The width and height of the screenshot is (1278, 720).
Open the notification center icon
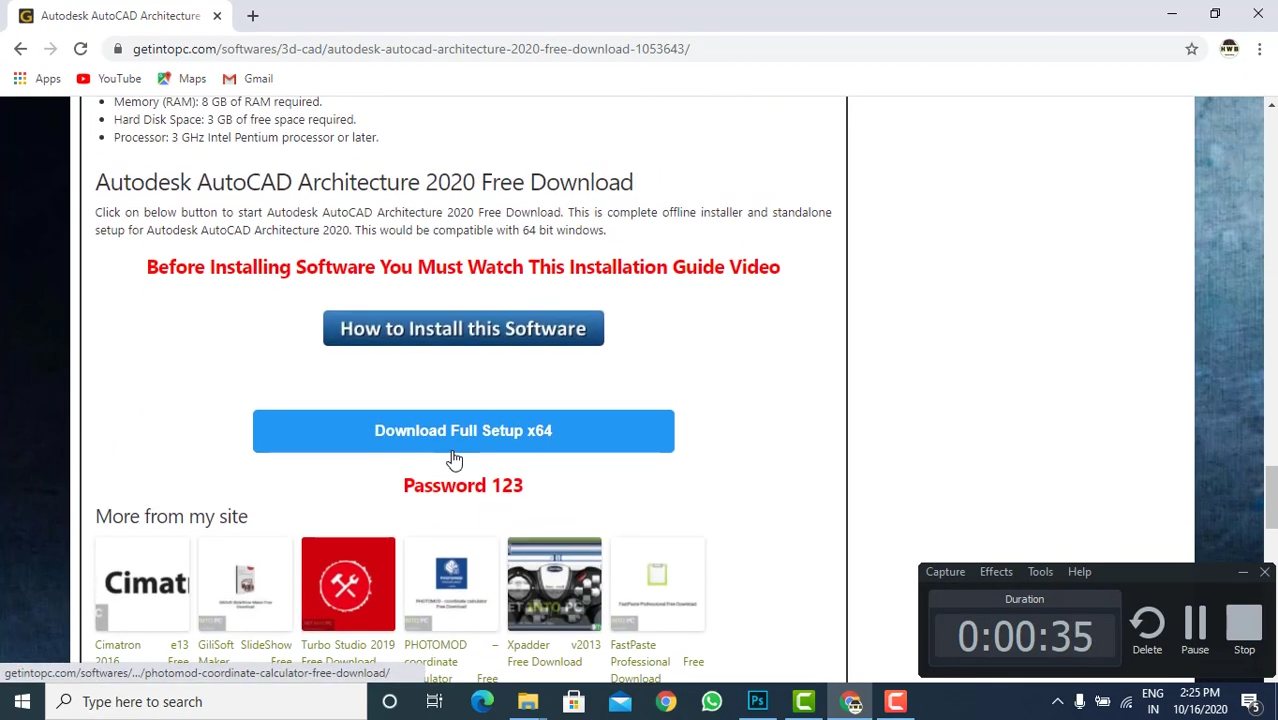[1250, 702]
